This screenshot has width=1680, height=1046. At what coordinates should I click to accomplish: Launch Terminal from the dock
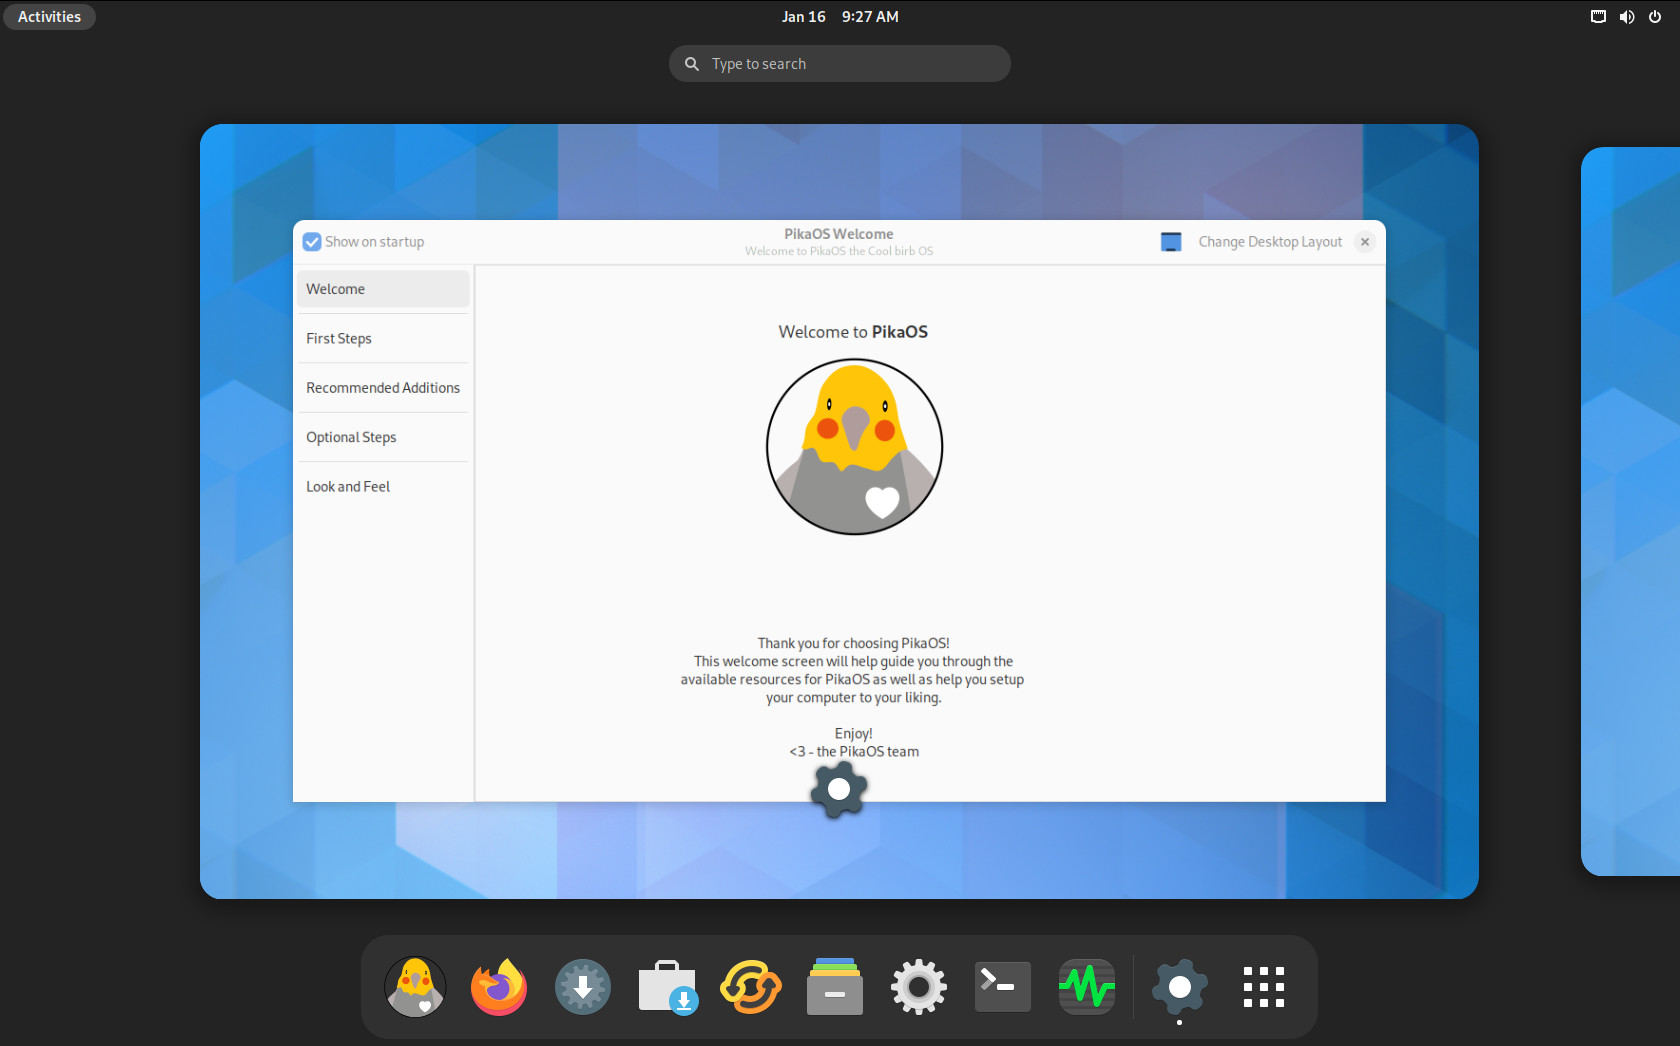pyautogui.click(x=1003, y=987)
